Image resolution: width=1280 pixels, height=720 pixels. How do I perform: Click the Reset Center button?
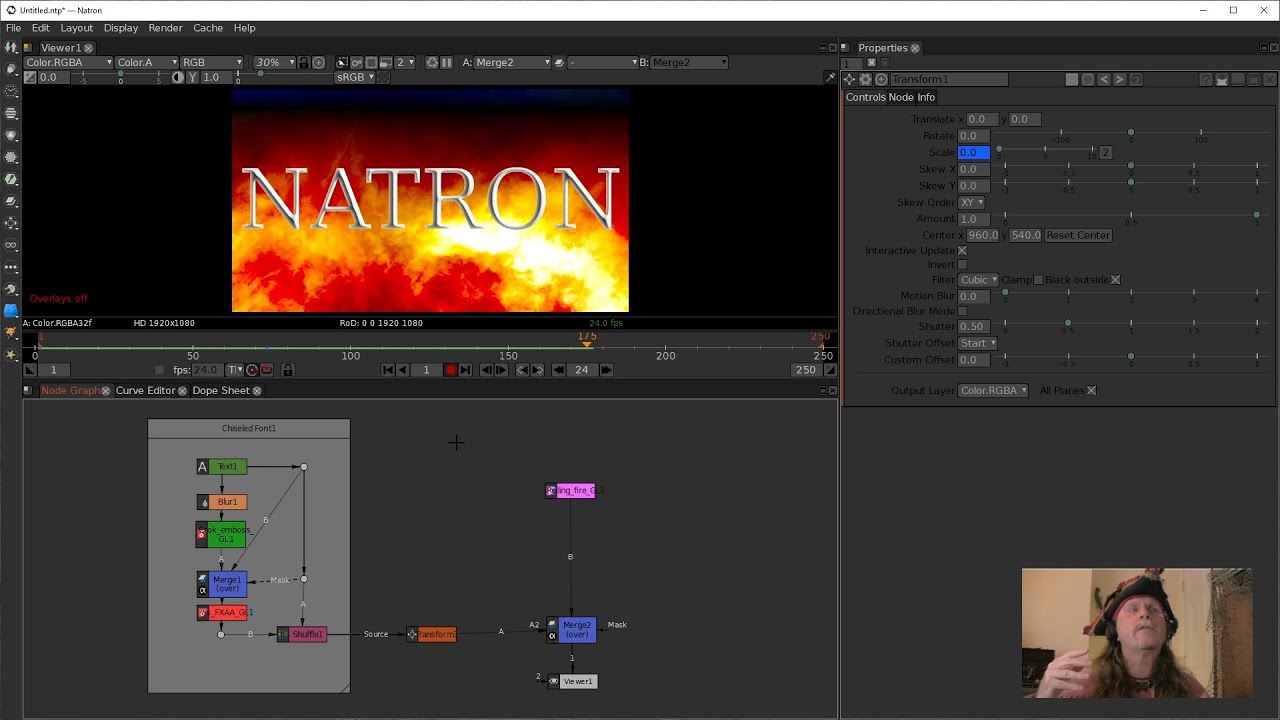point(1078,235)
